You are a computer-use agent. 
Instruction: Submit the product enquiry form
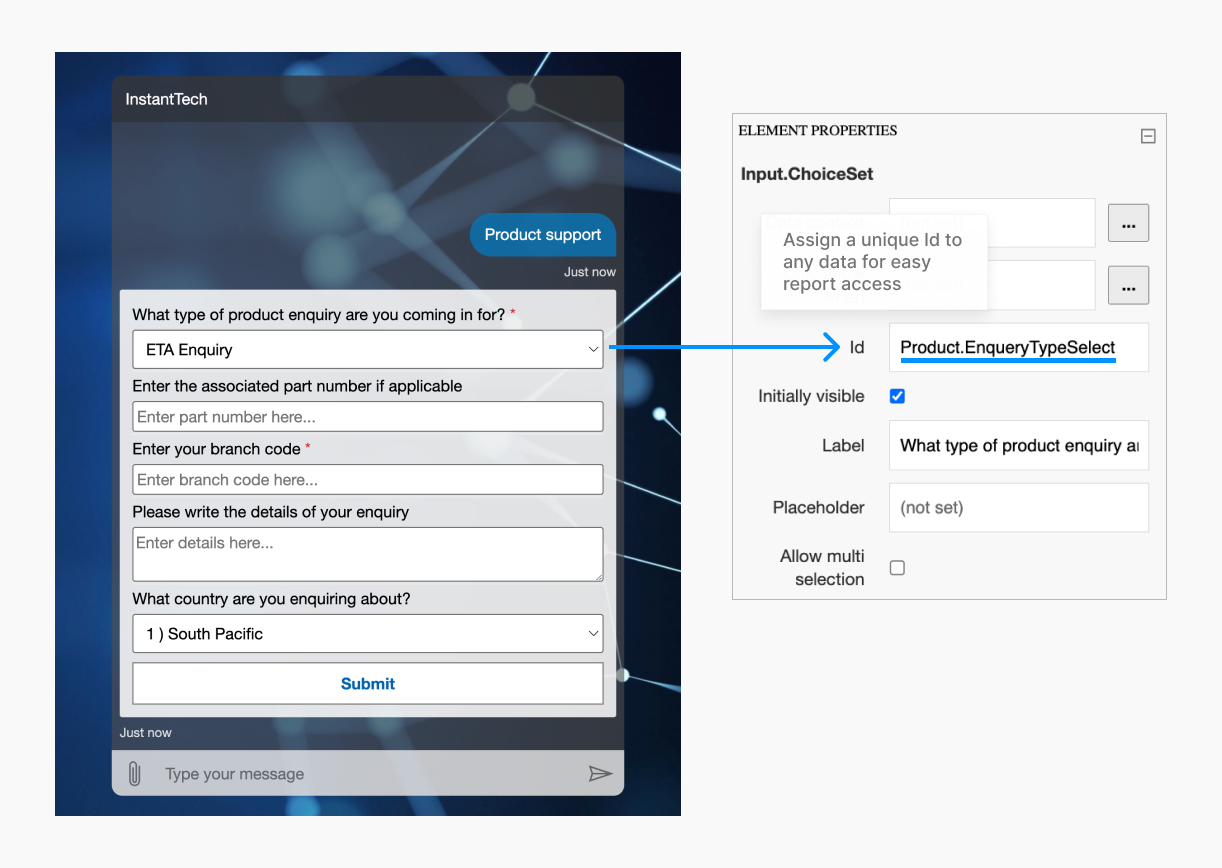367,684
